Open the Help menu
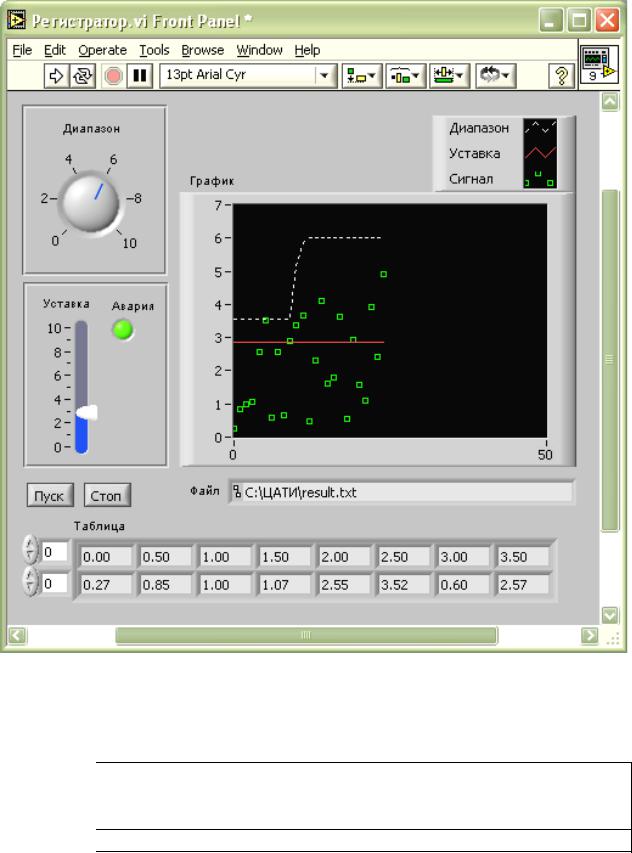The height and width of the screenshot is (853, 632). tap(307, 50)
